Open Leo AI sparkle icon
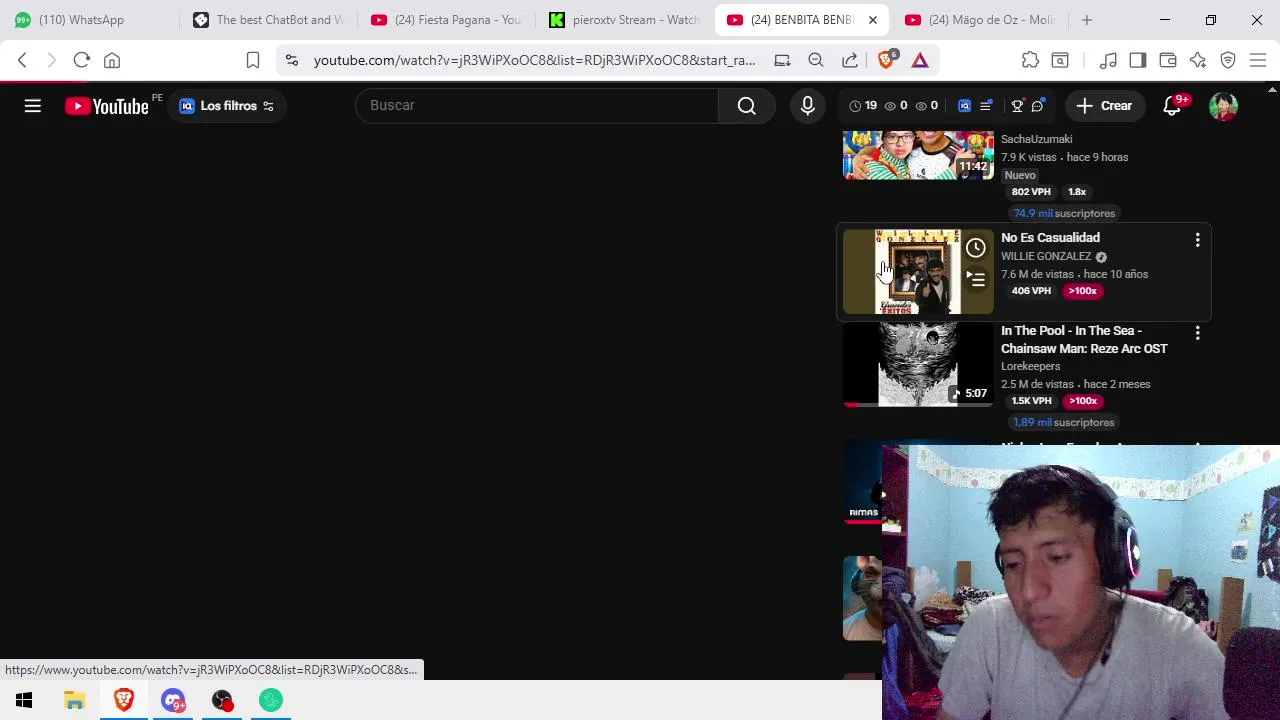This screenshot has height=720, width=1280. (1198, 60)
